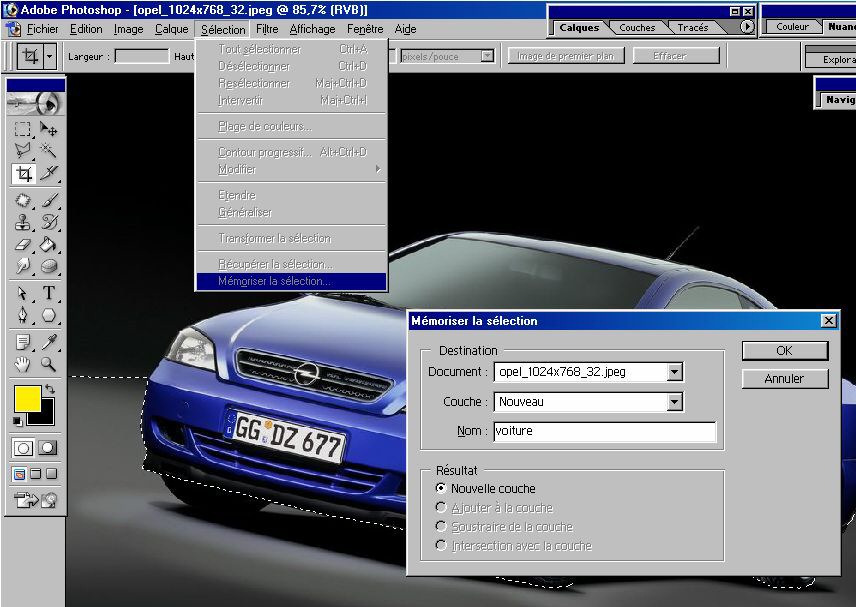The height and width of the screenshot is (607, 856).
Task: Open the Fenêtre menu
Action: 365,29
